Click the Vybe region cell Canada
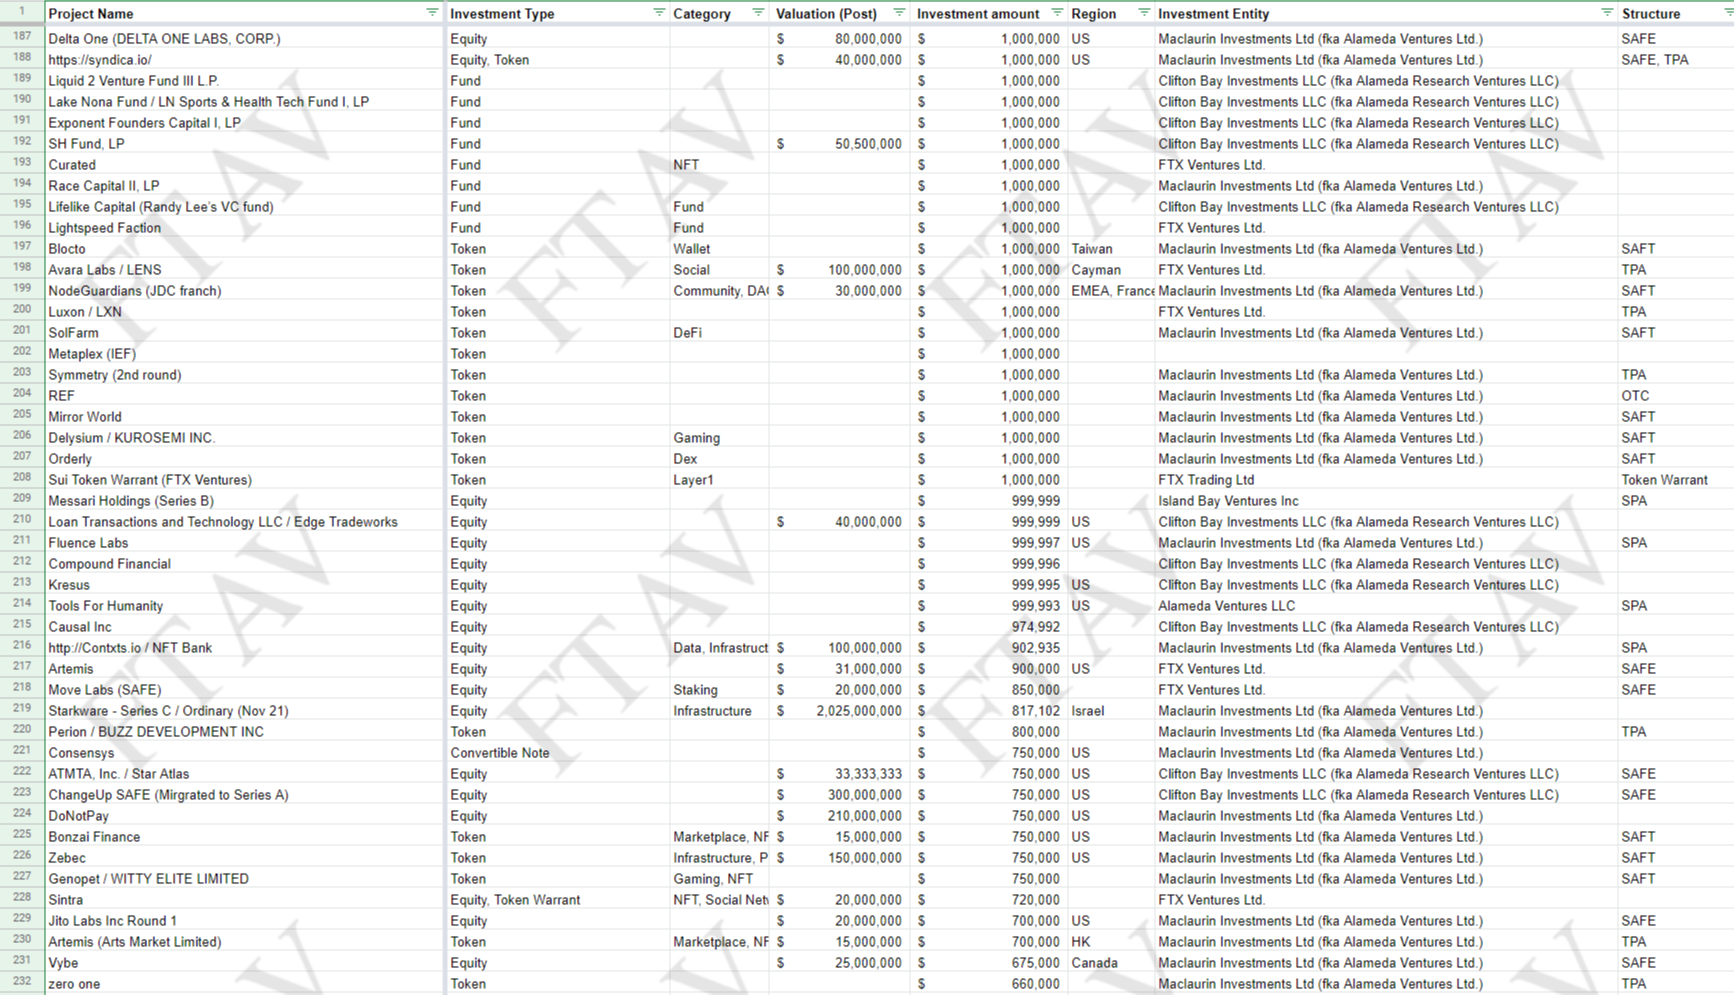1735x995 pixels. point(1094,963)
